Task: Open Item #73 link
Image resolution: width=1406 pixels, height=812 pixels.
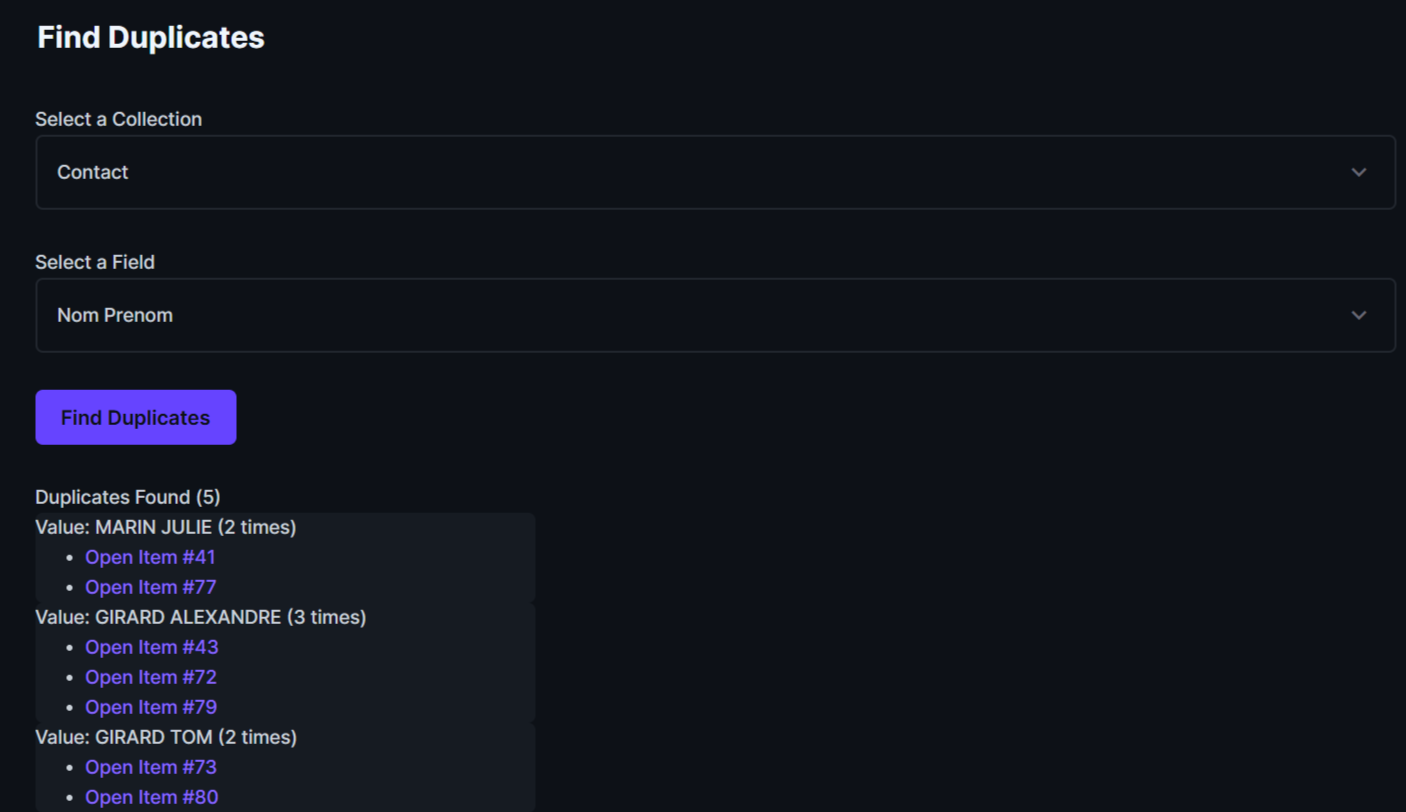Action: 150,767
